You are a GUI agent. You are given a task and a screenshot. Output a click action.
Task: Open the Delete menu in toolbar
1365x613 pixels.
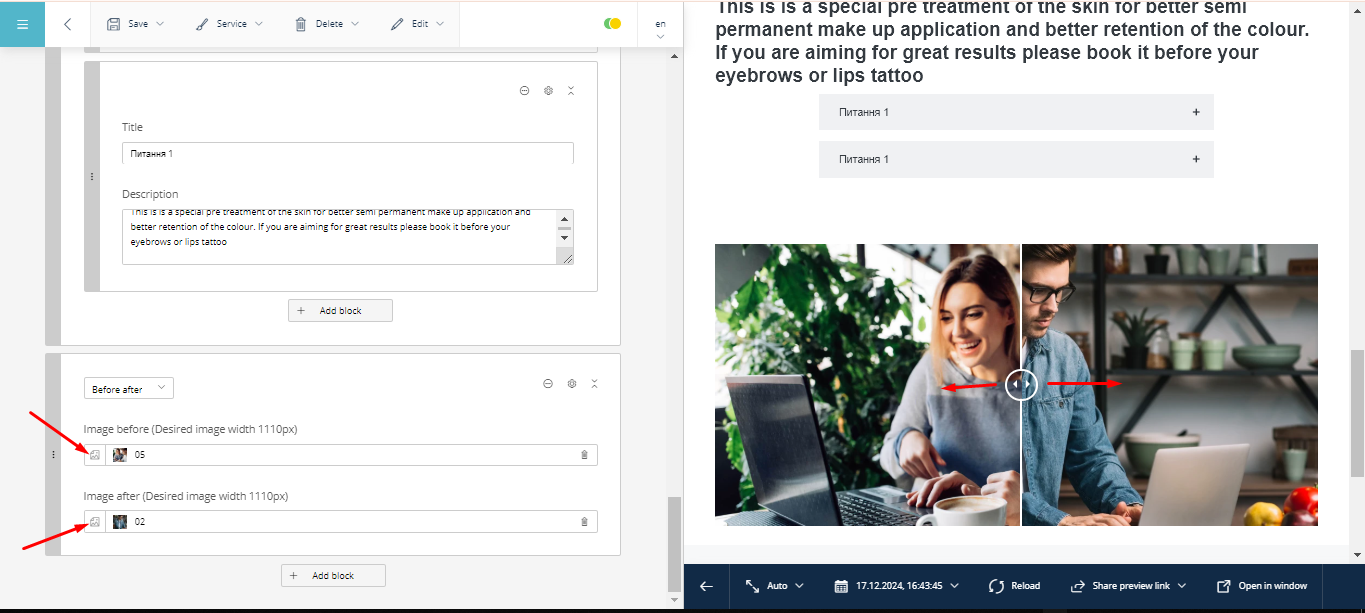(327, 24)
